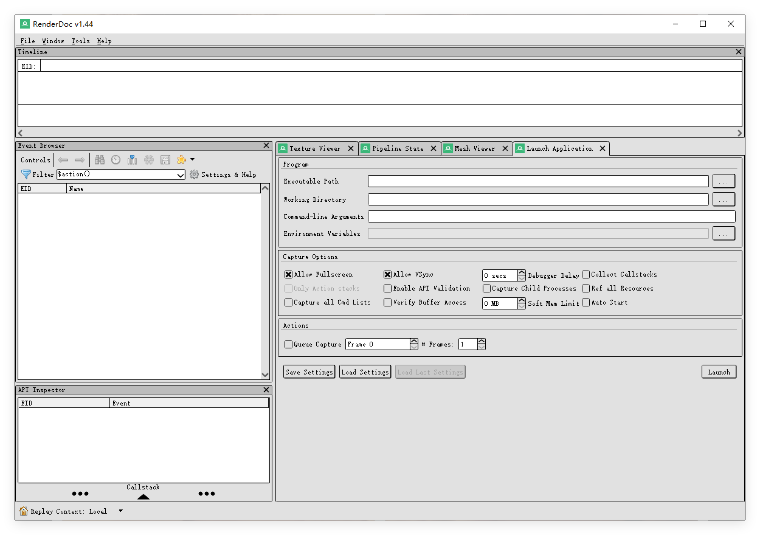Viewport: 760px width, 535px height.
Task: Click the Timeline scroll right arrow
Action: [739, 133]
